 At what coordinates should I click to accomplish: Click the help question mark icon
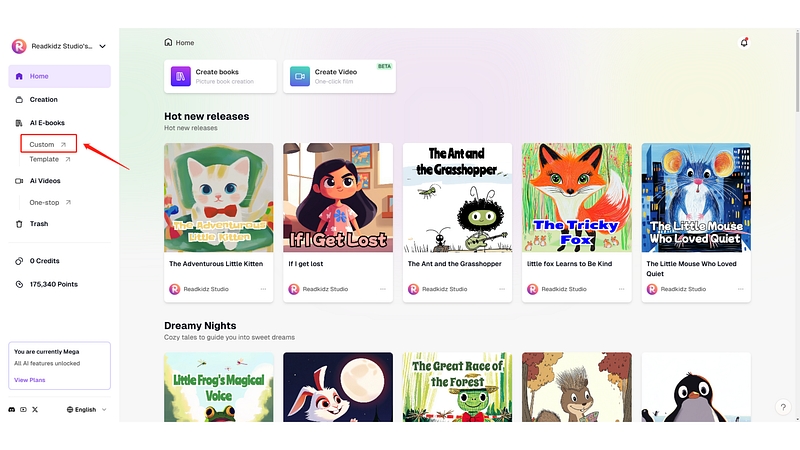click(783, 407)
